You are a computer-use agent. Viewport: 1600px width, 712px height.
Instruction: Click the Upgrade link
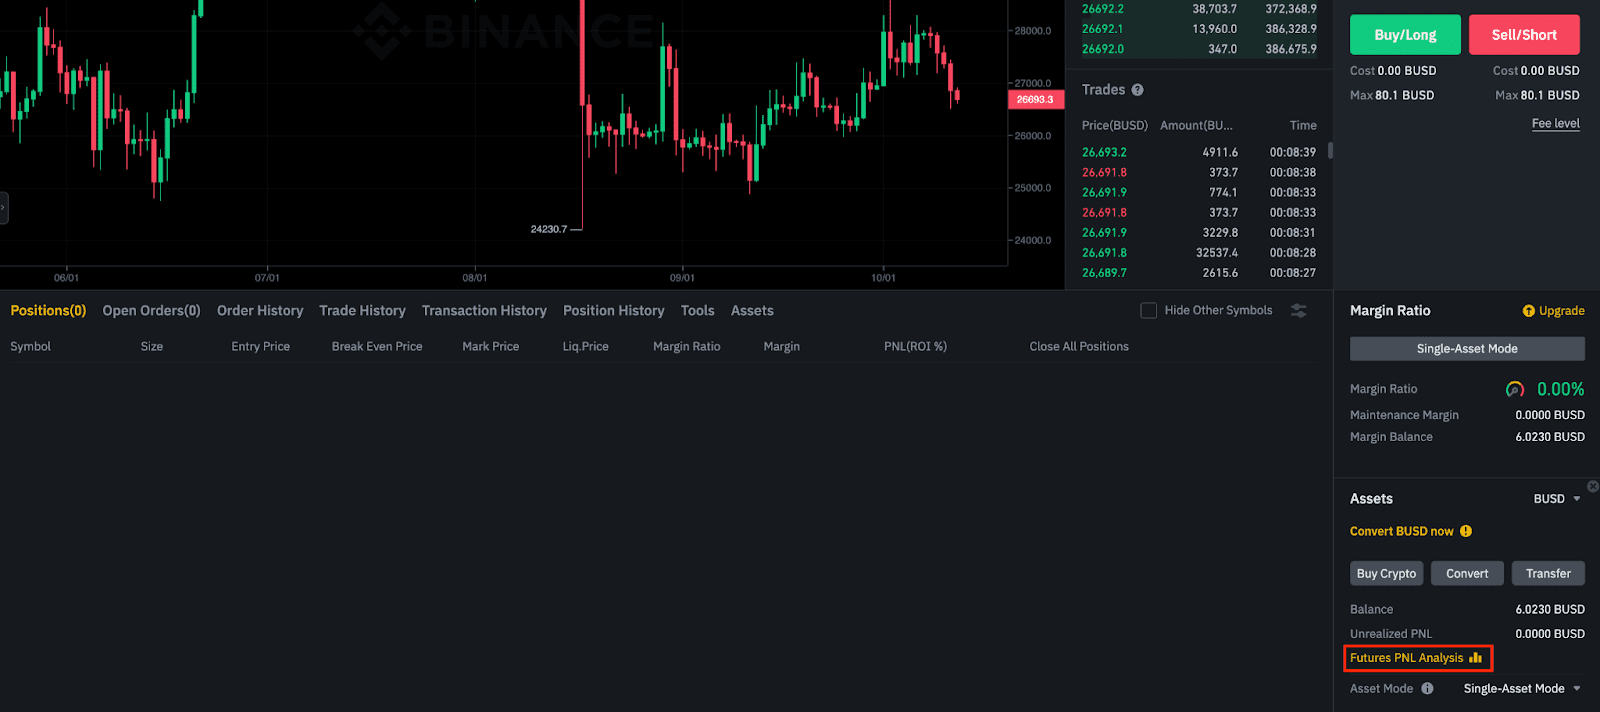tap(1561, 311)
